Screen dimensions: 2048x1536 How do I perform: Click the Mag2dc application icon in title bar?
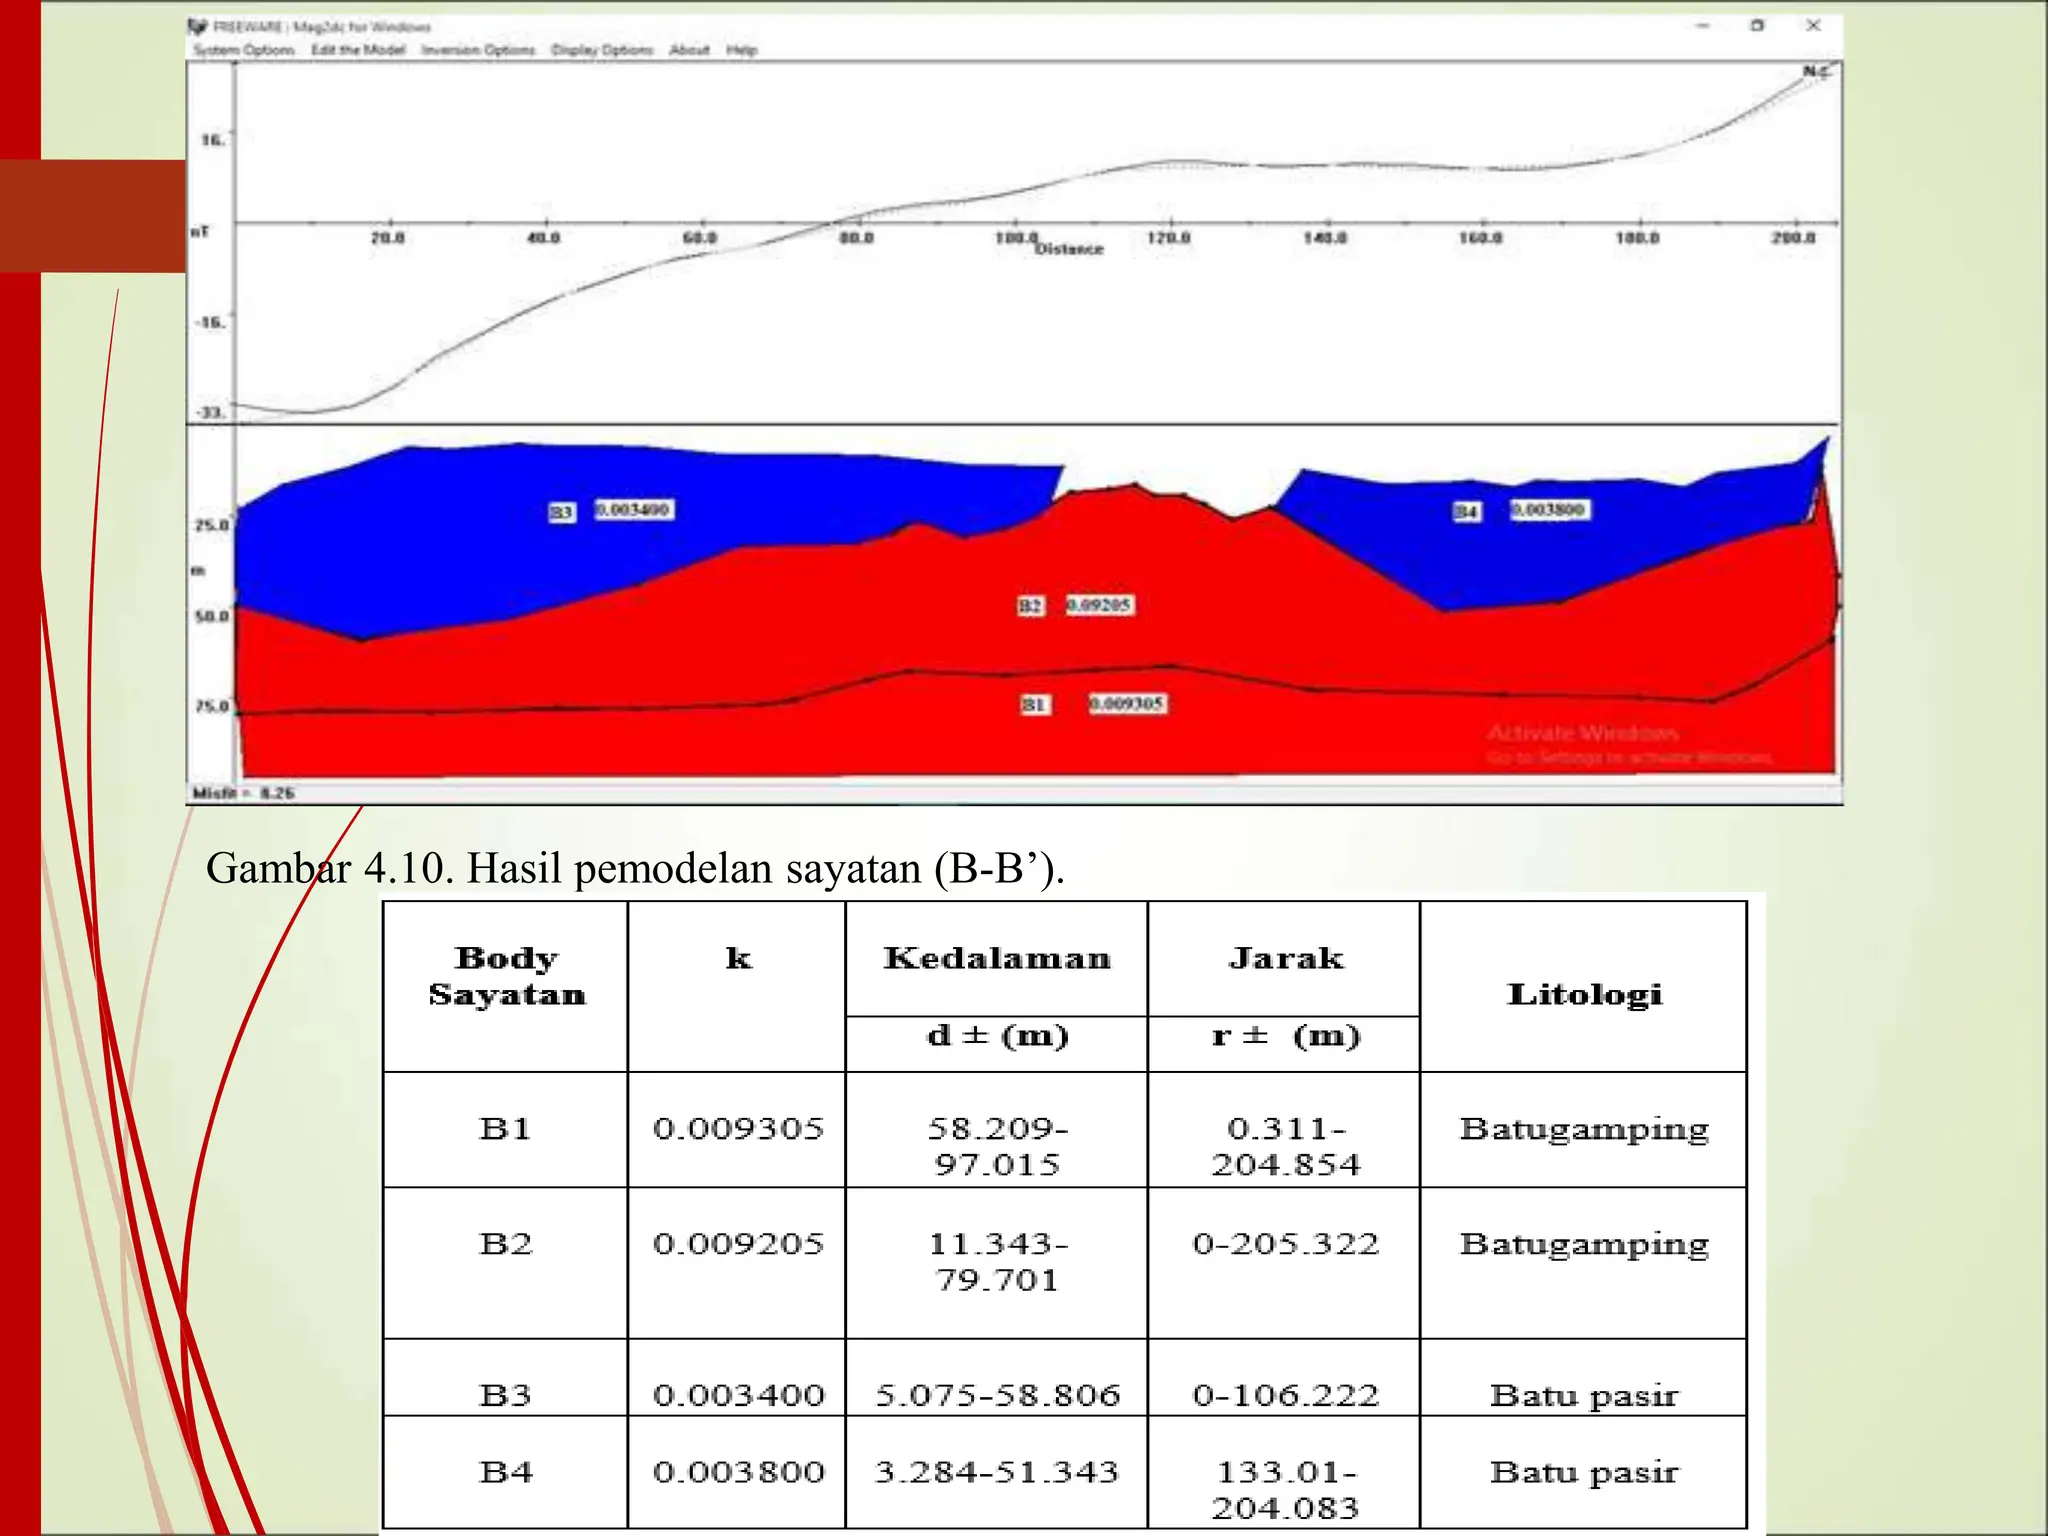[x=198, y=27]
